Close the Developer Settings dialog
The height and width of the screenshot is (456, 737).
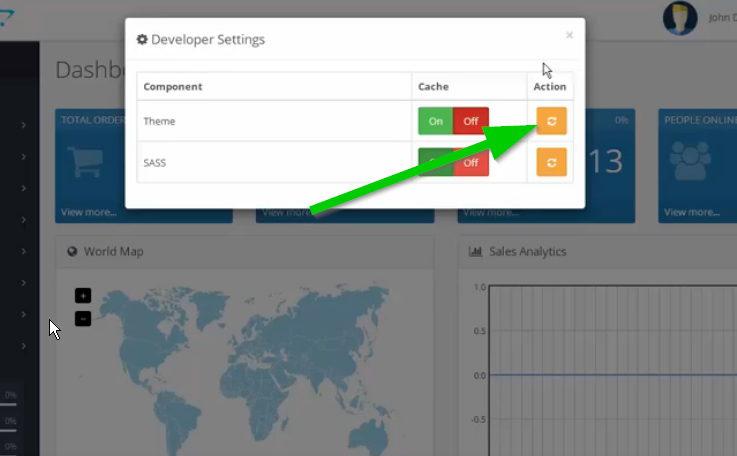(569, 35)
